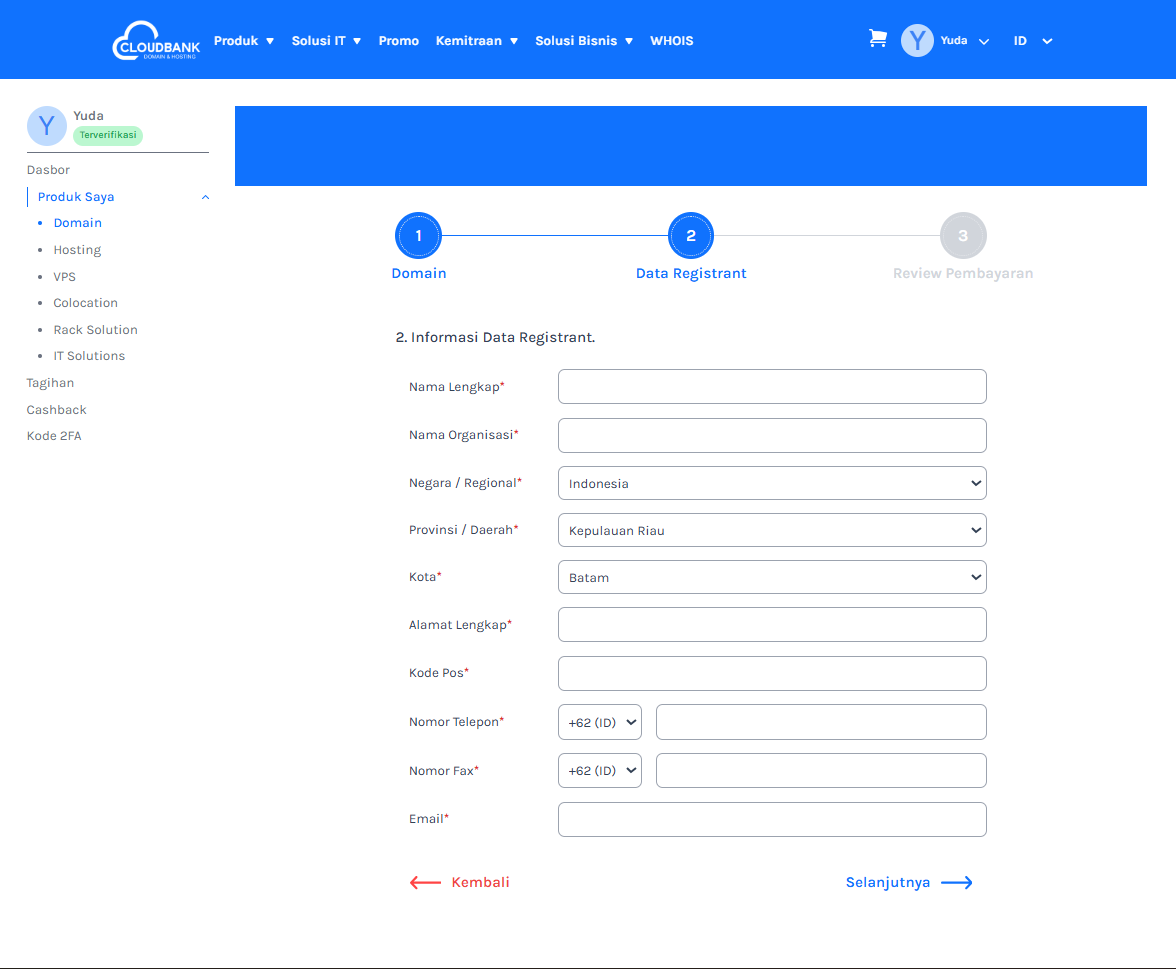The image size is (1176, 969).
Task: Click step 3 Review Pembayaran circle
Action: coord(963,236)
